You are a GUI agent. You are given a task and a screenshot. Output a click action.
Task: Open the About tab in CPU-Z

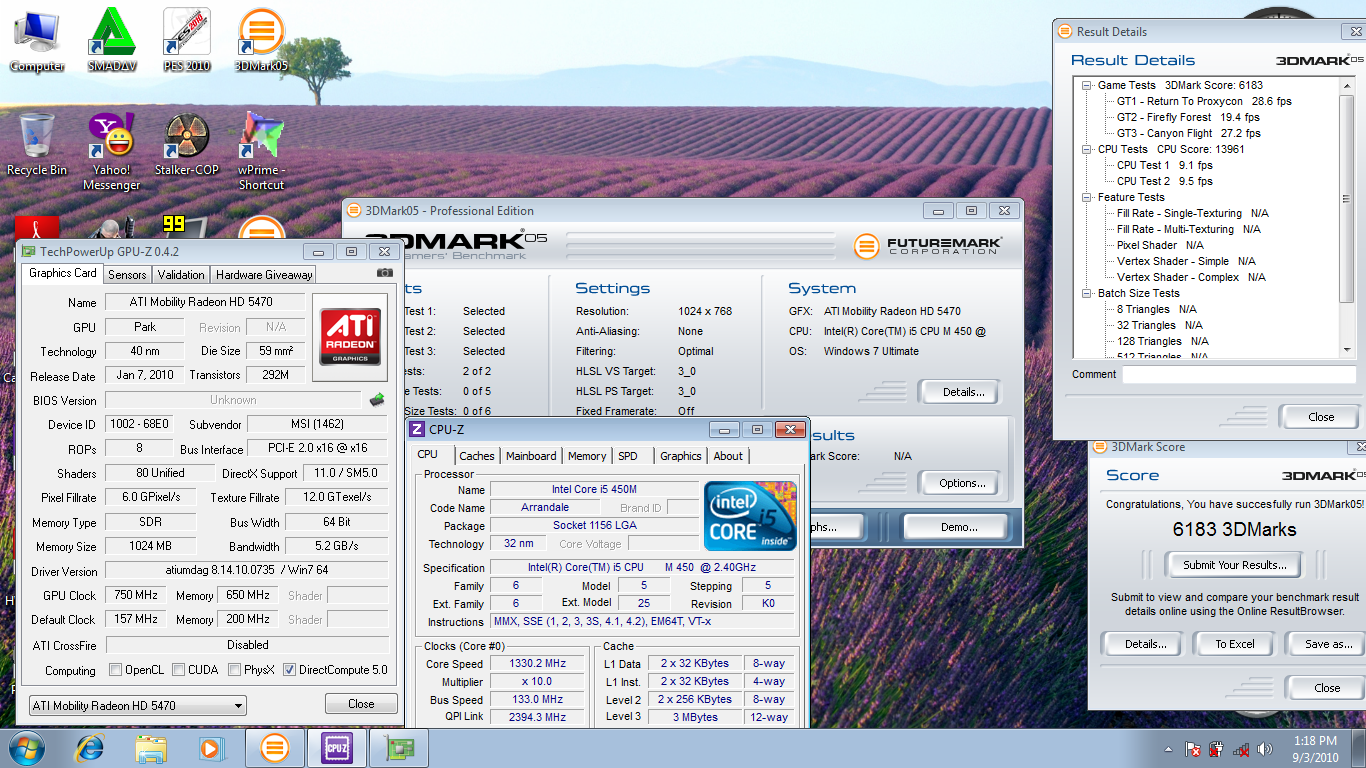click(728, 456)
